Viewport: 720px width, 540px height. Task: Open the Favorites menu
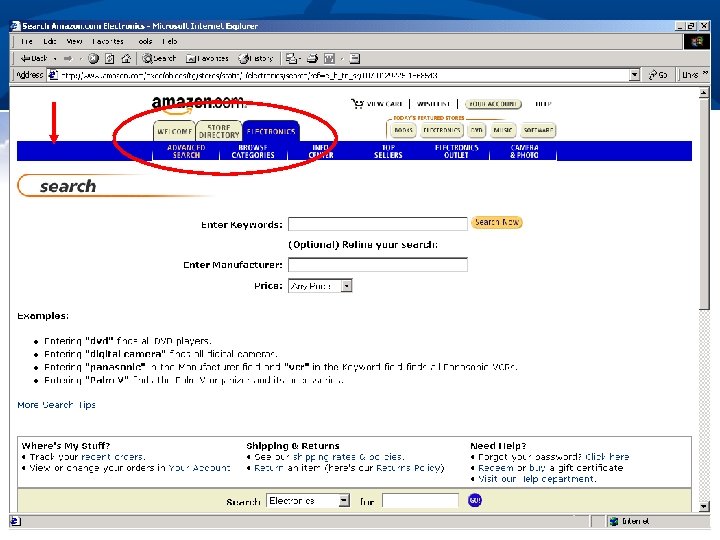[x=108, y=41]
